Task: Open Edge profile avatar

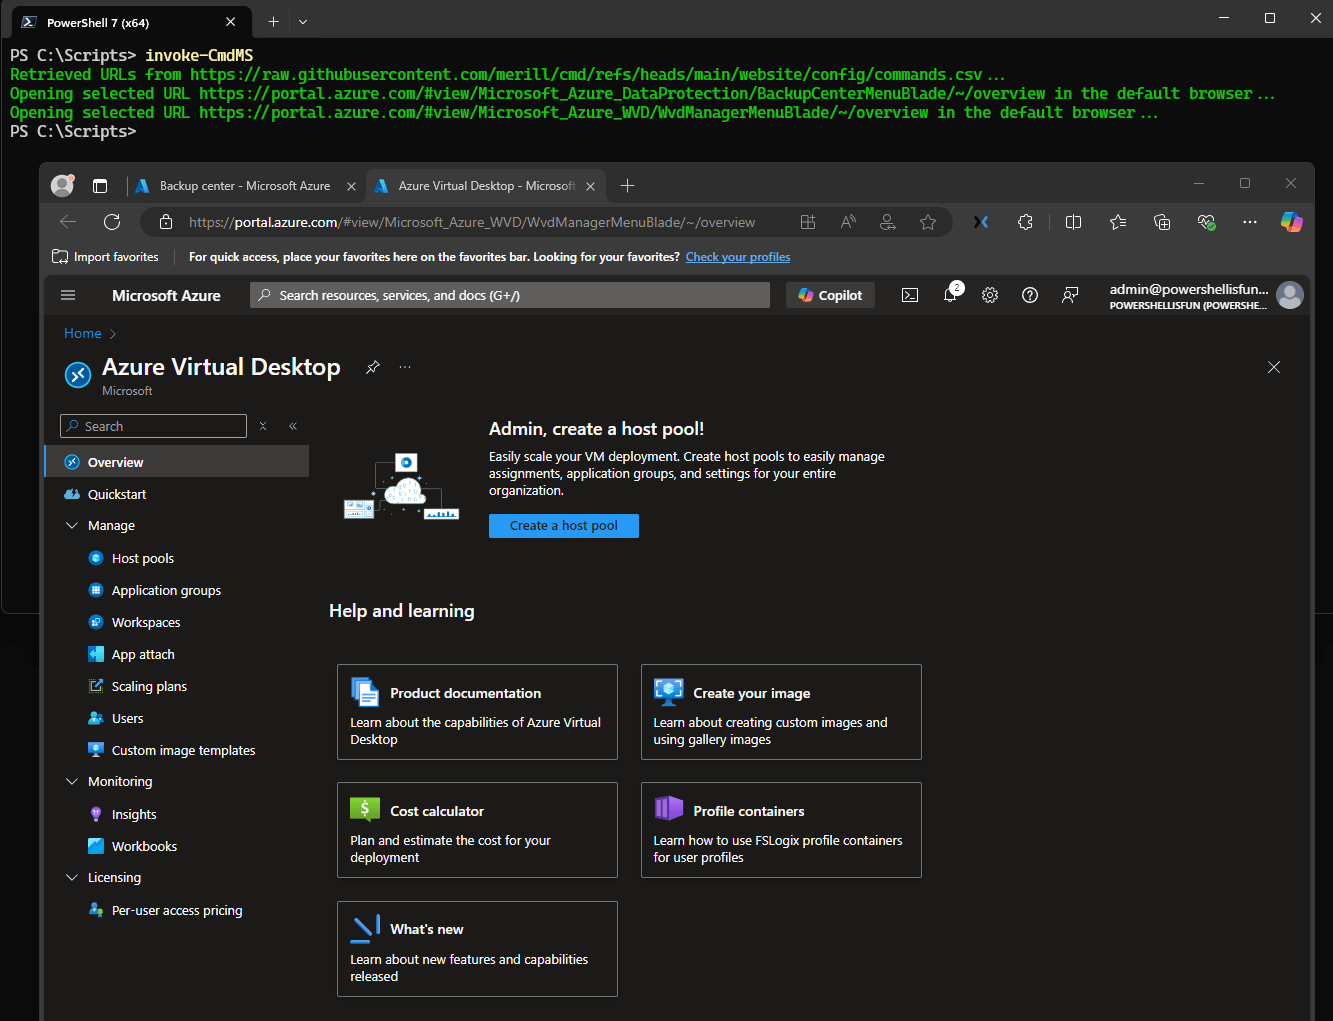Action: (63, 185)
